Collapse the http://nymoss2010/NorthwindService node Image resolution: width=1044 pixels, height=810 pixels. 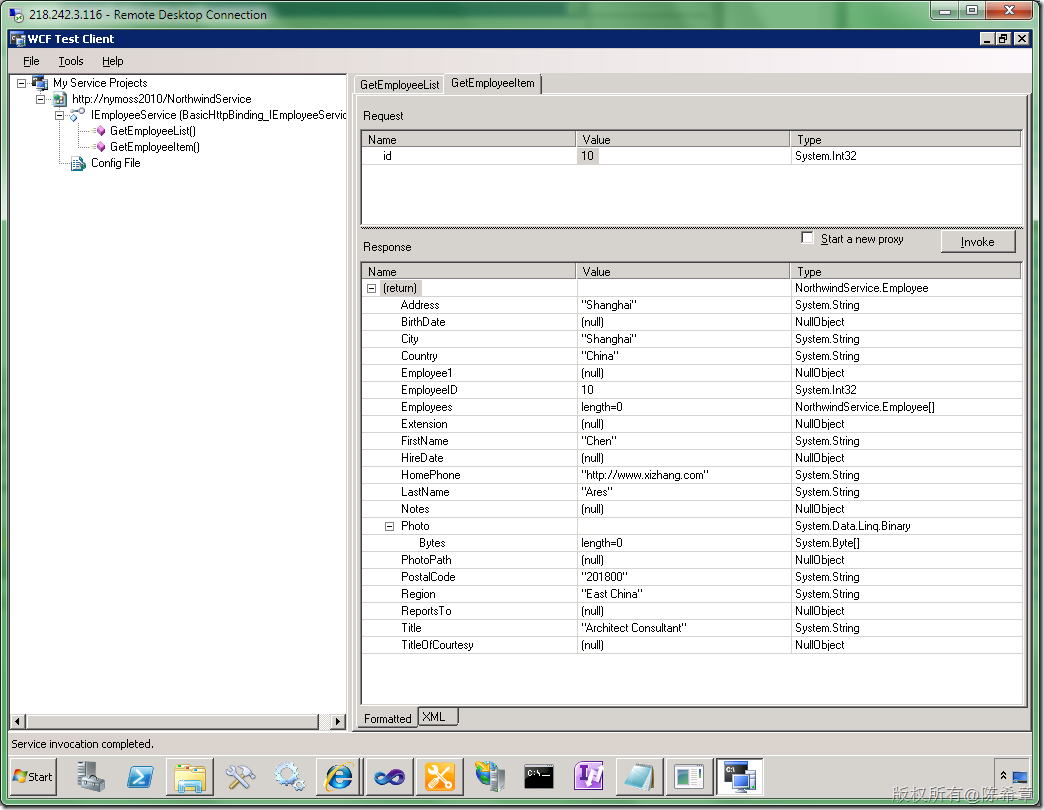41,99
